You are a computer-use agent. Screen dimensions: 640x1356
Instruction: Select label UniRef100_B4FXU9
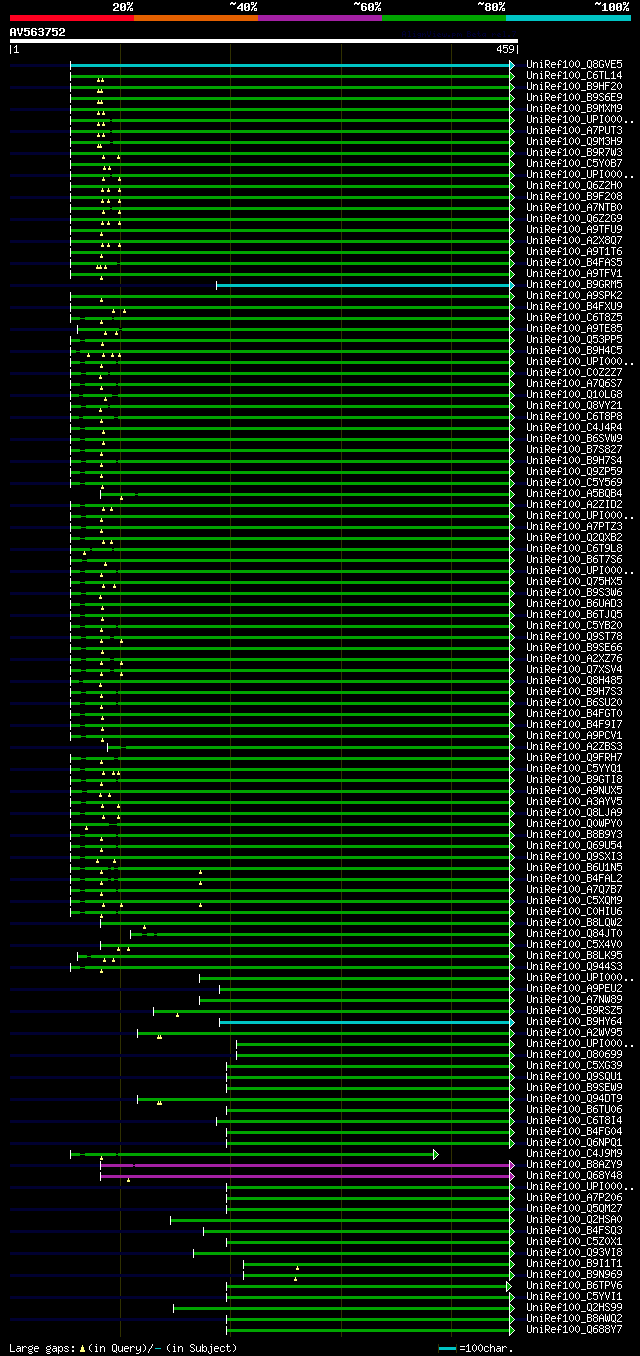574,306
